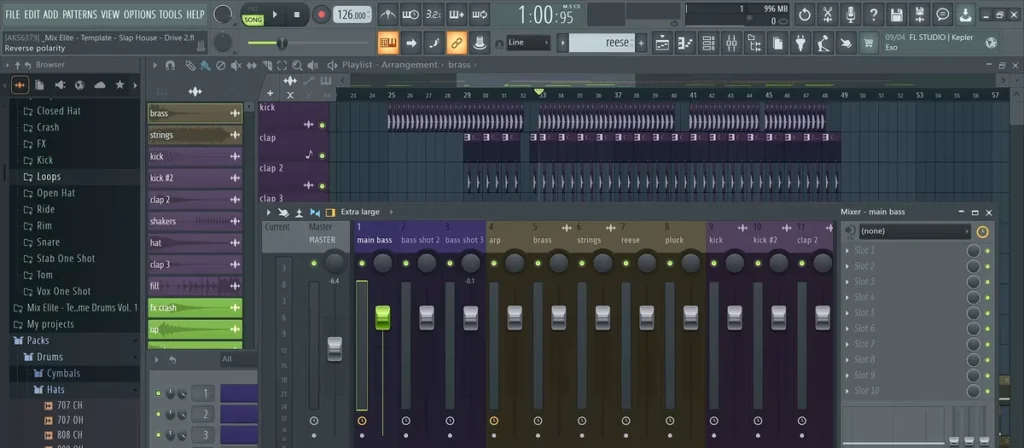Open the reese pattern selector dropdown arrow
The height and width of the screenshot is (448, 1024).
[563, 43]
